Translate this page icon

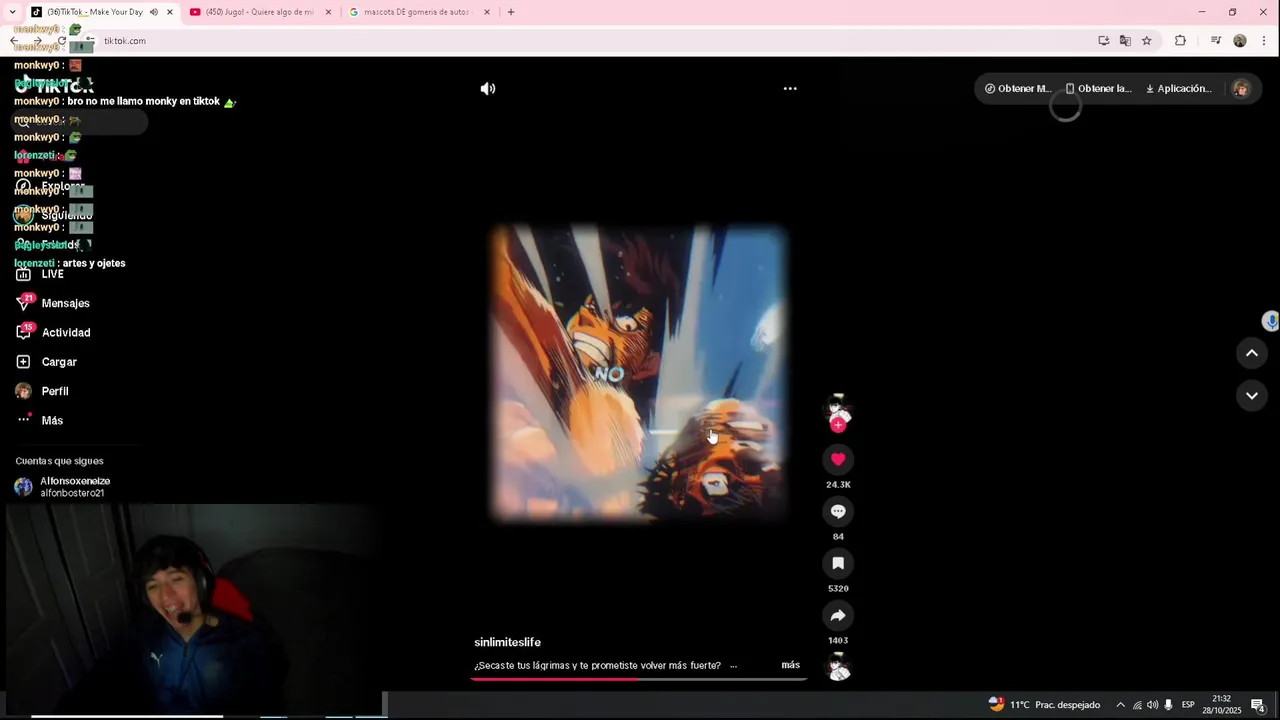1125,41
